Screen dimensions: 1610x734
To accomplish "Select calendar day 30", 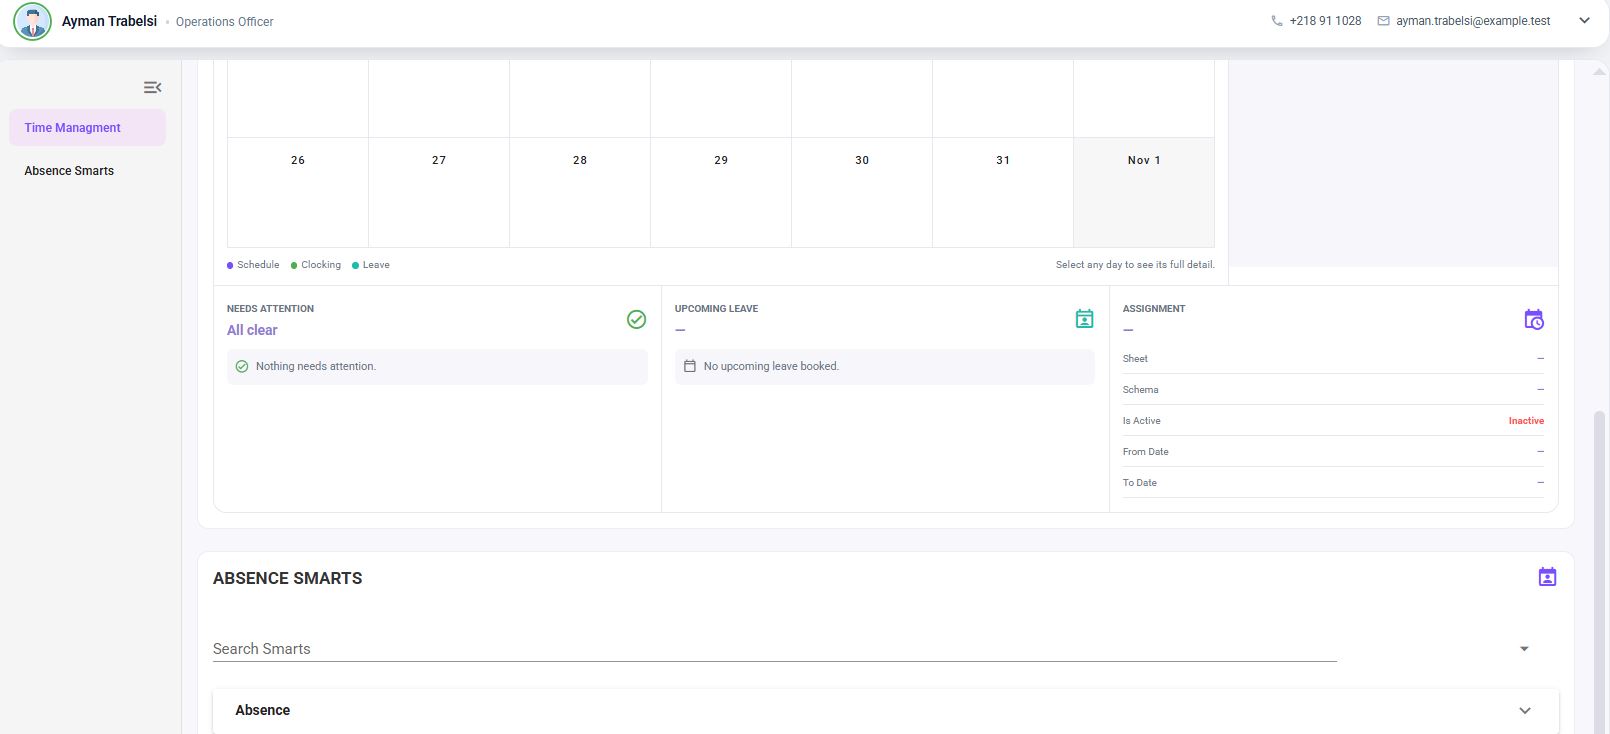I will (862, 192).
